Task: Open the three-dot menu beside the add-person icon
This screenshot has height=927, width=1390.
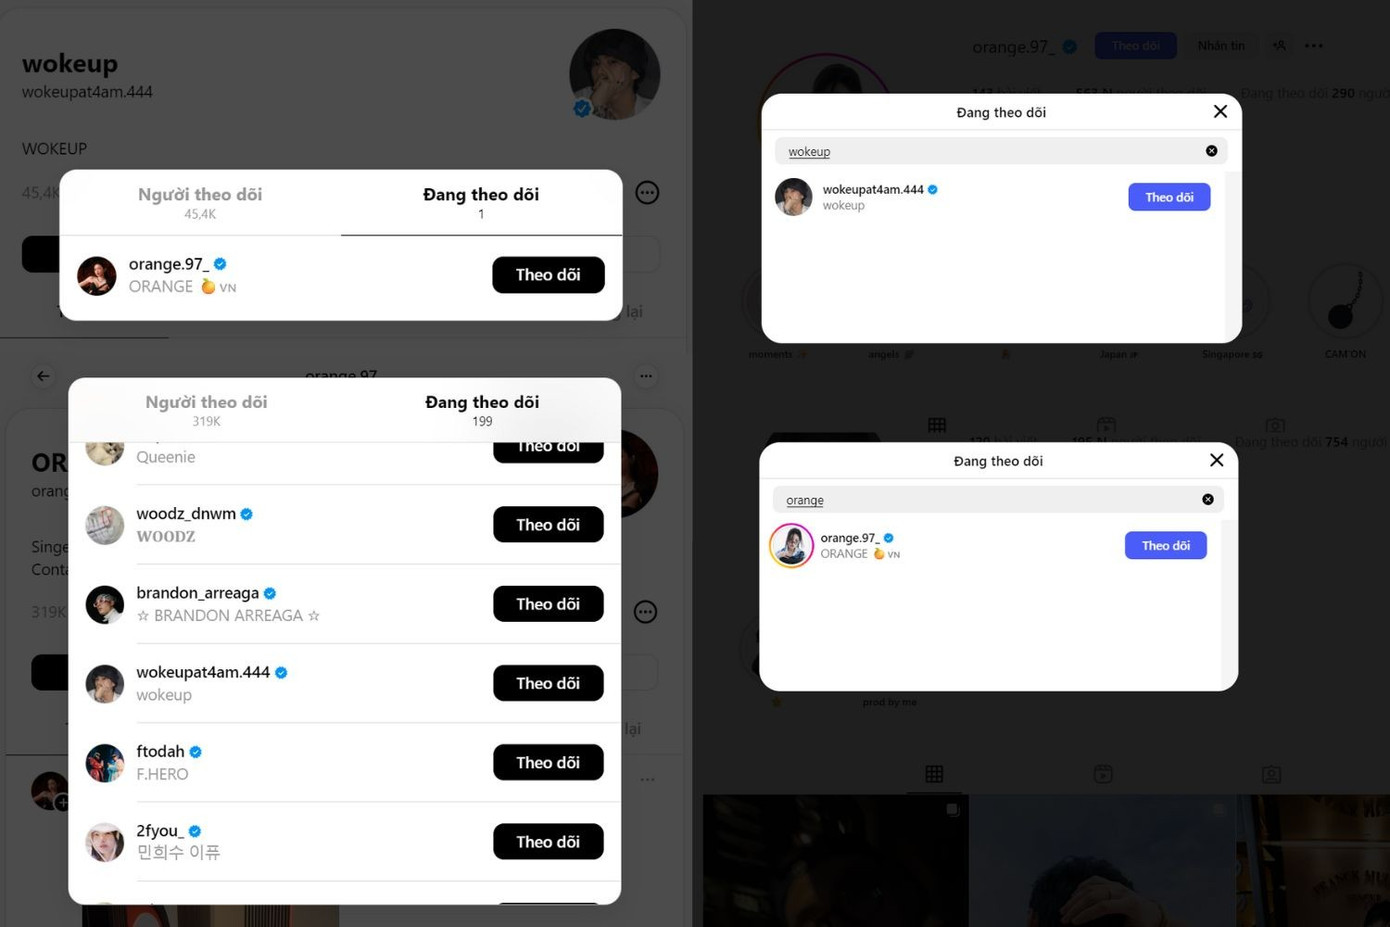Action: [x=1314, y=46]
